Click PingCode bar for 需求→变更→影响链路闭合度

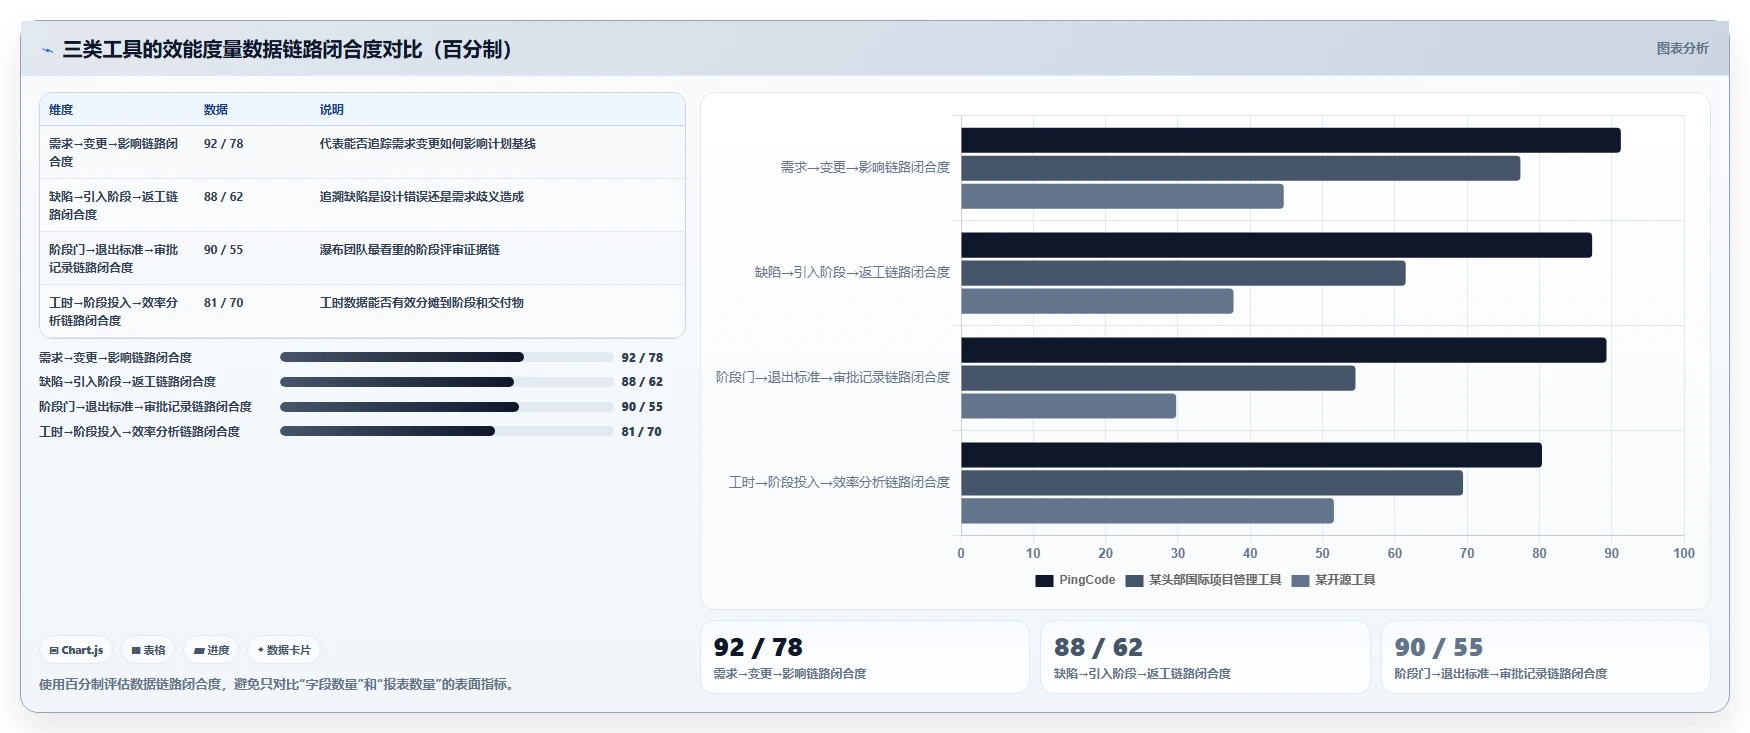1291,140
